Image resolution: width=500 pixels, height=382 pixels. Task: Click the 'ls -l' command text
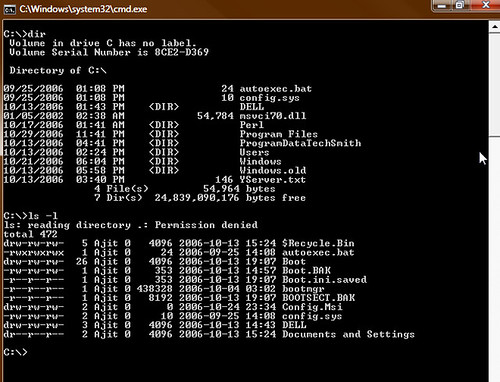pos(43,216)
